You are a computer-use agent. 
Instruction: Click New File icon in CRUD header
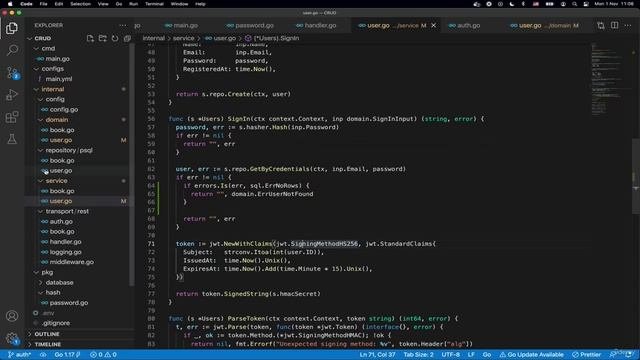pos(90,38)
